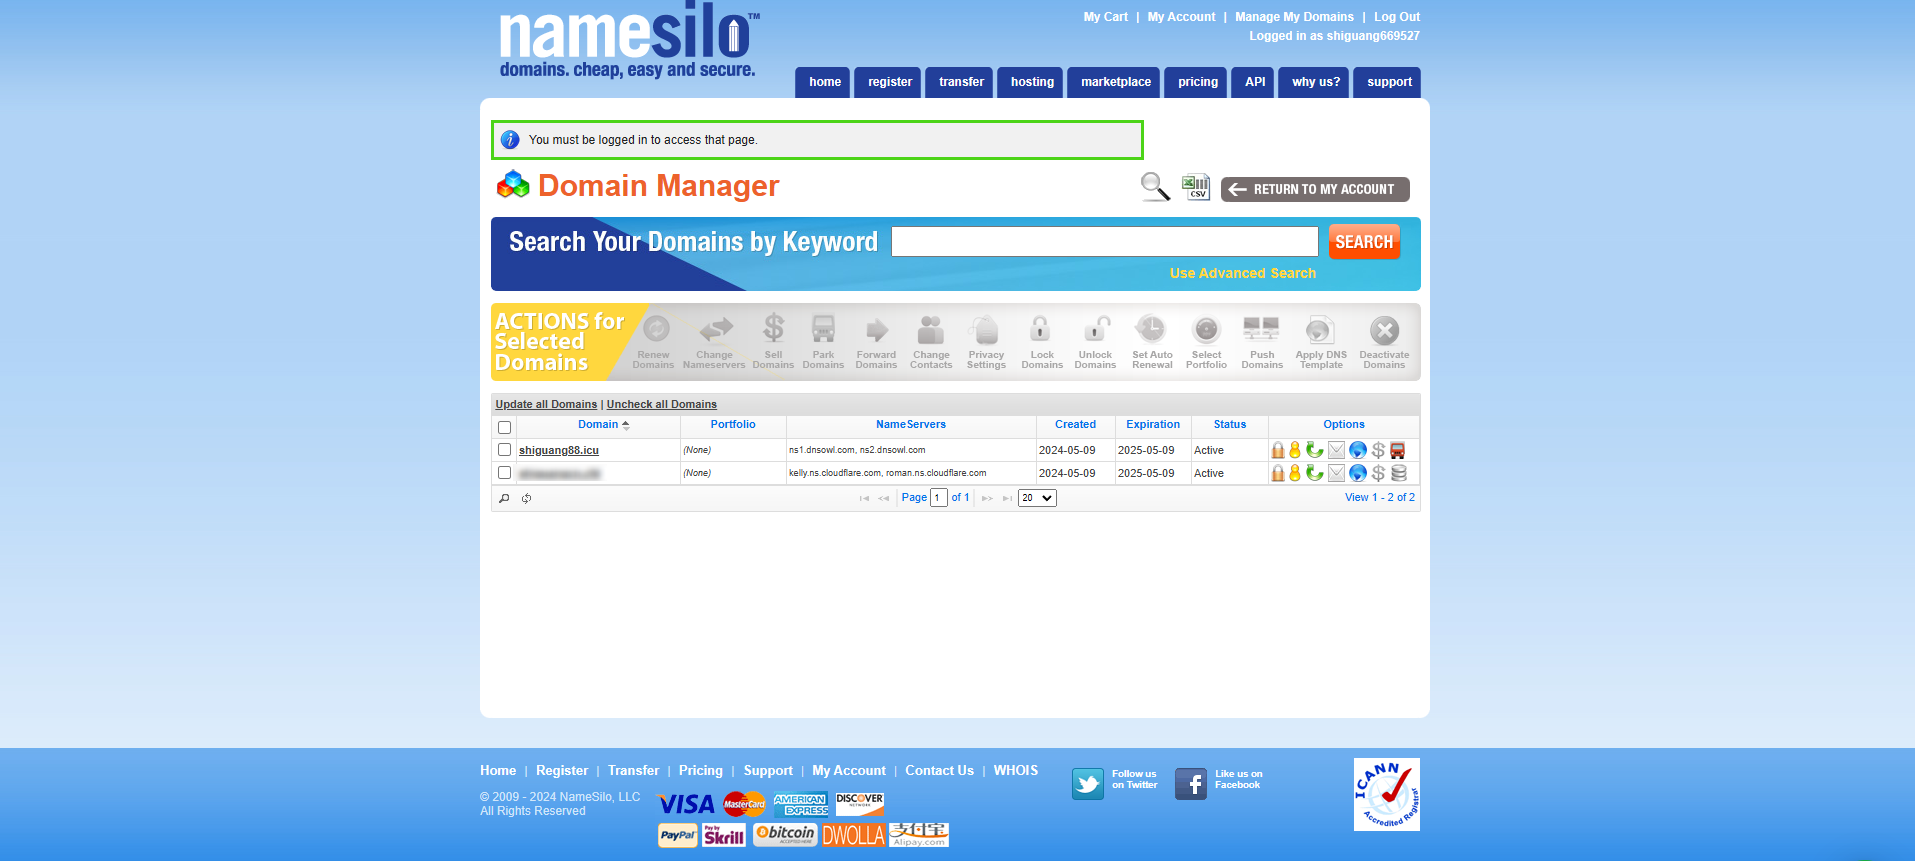Click the domain keyword search input field
This screenshot has height=861, width=1915.
pyautogui.click(x=1105, y=241)
